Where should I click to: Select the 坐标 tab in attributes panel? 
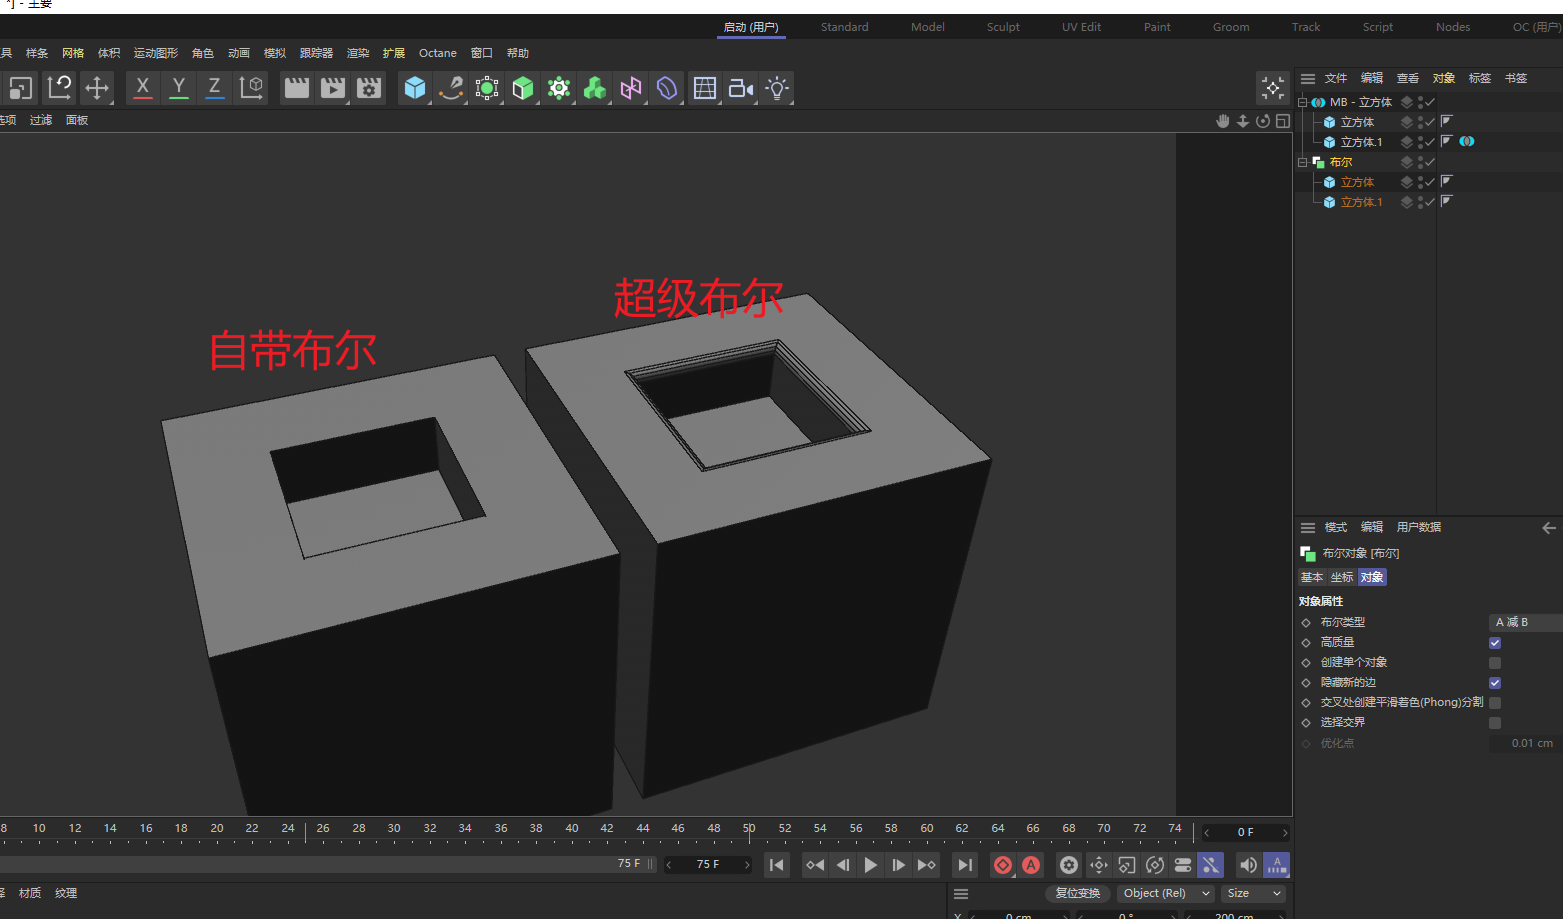[1342, 577]
